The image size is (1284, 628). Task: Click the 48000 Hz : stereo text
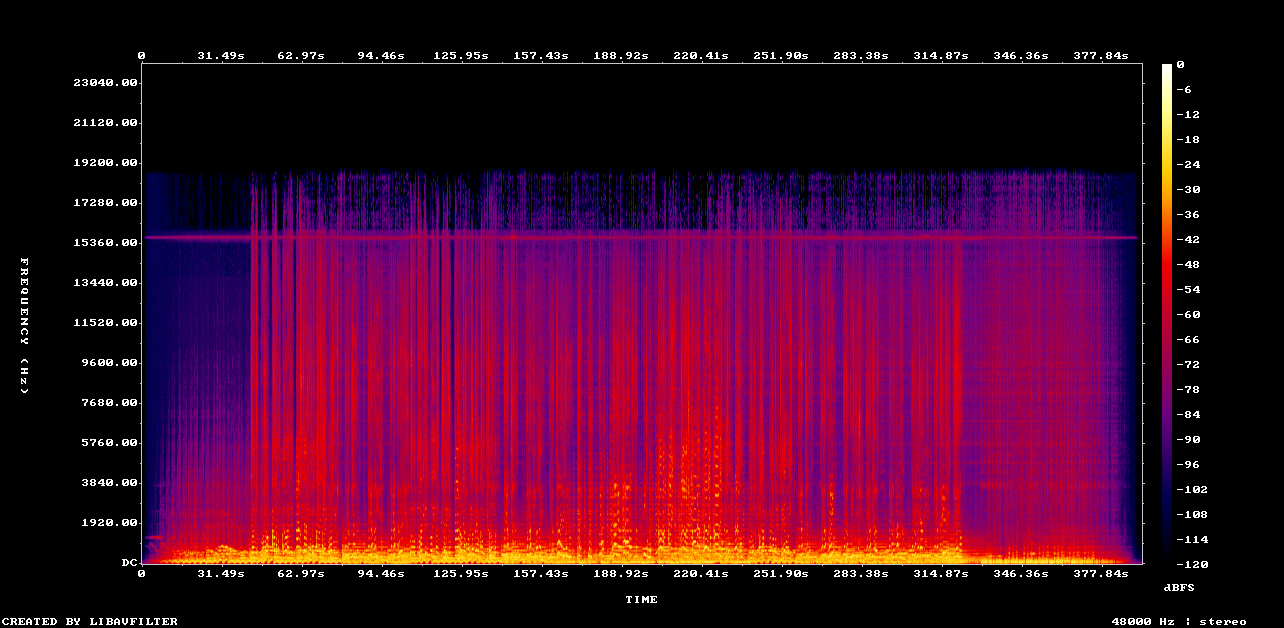point(1179,621)
